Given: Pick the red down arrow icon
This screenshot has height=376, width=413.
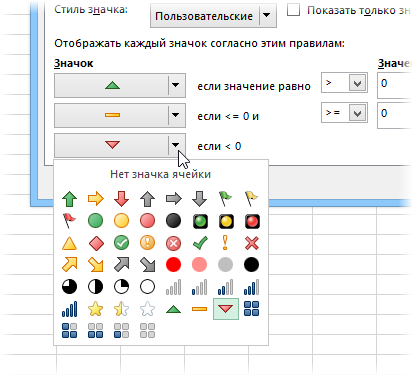Looking at the screenshot, I should (121, 199).
